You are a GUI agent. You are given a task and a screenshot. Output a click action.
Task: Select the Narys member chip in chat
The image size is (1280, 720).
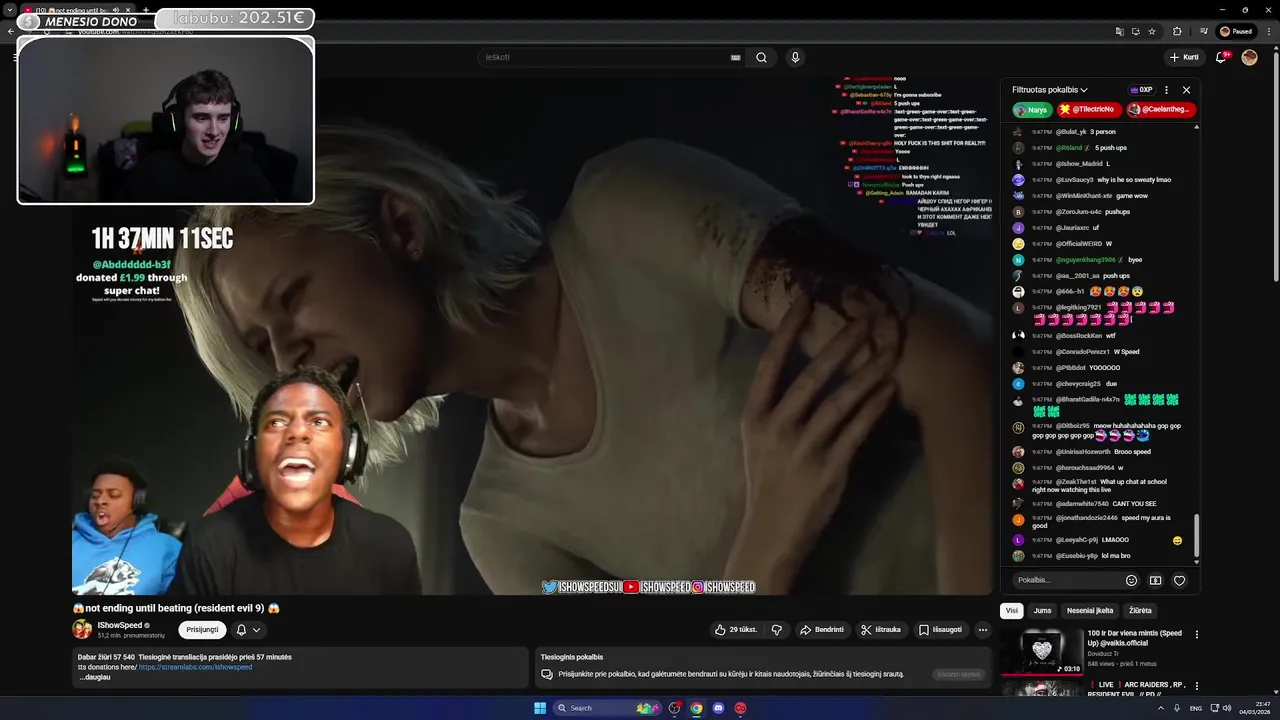(x=1032, y=110)
